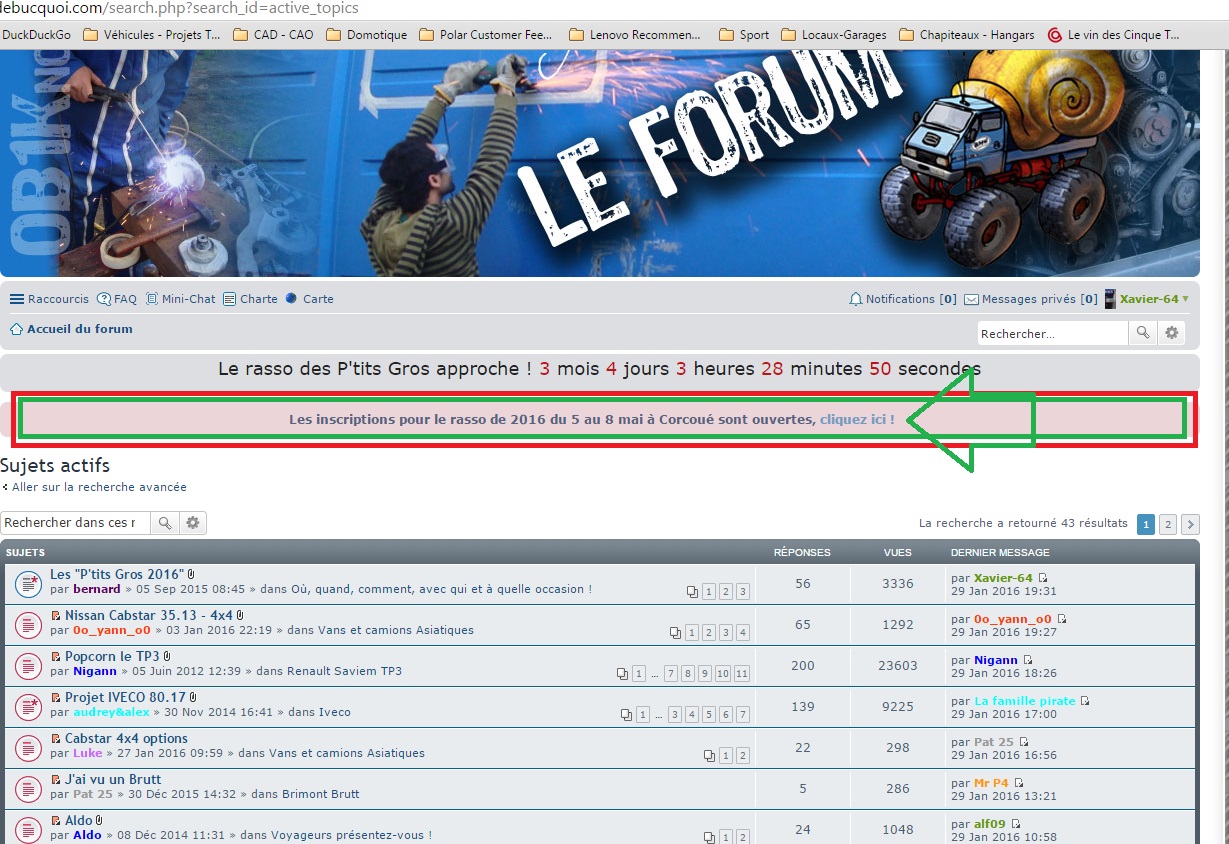Click the 'cliquez ici !' registration link
The image size is (1229, 844).
(x=857, y=420)
